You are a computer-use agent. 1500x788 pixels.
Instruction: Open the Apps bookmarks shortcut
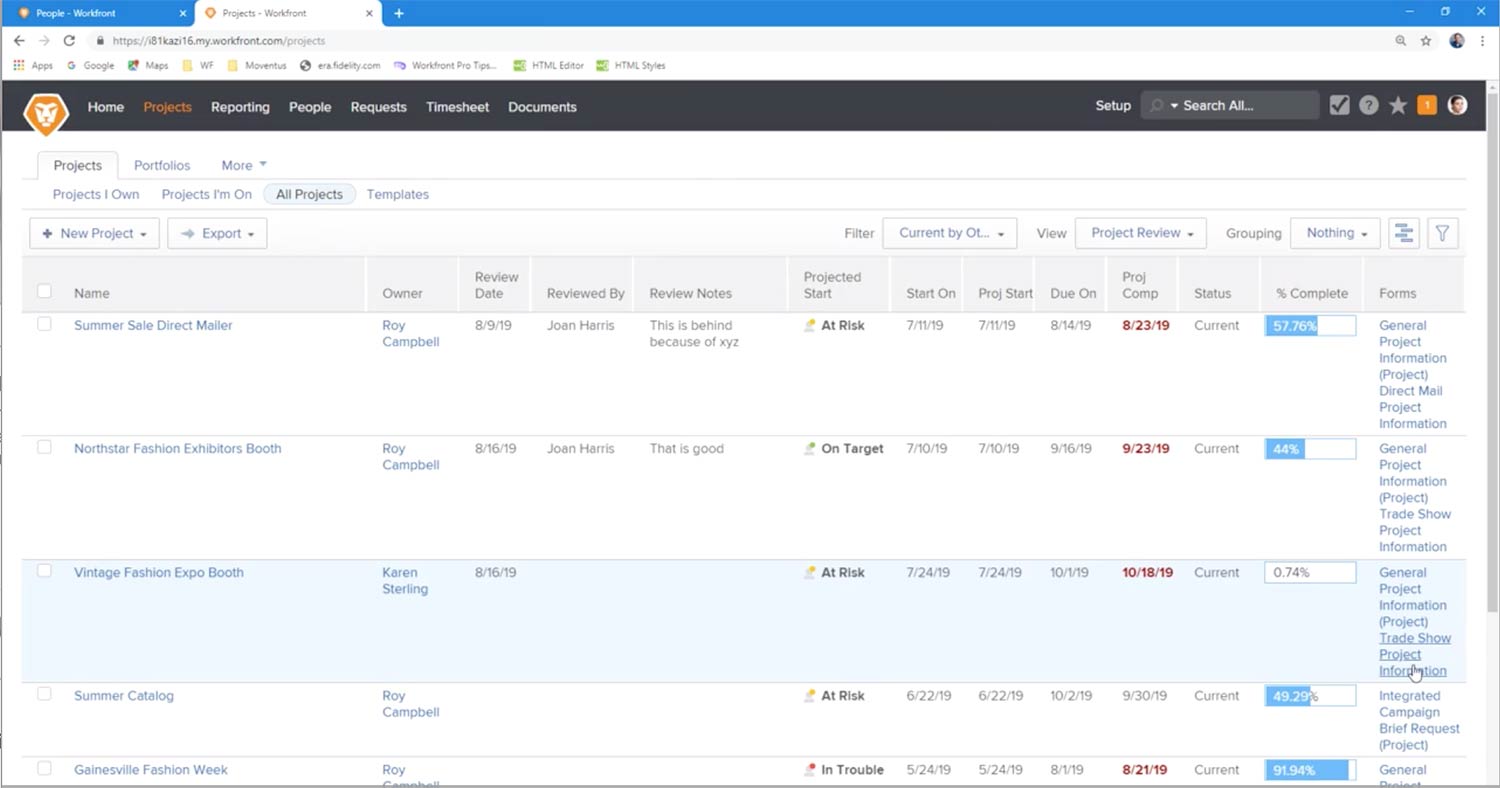(33, 65)
